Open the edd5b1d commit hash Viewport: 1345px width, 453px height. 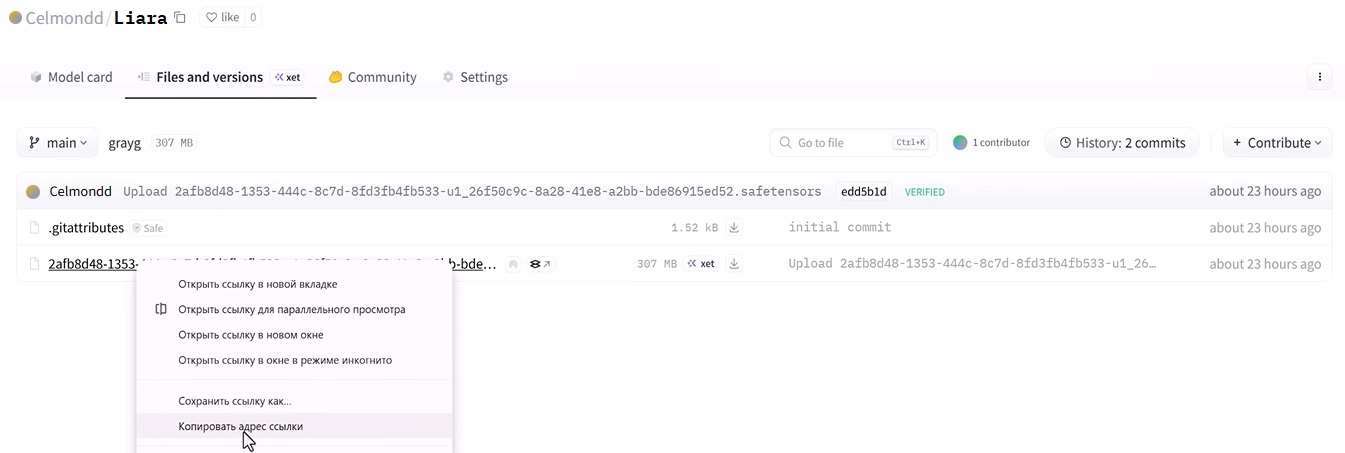coord(863,191)
